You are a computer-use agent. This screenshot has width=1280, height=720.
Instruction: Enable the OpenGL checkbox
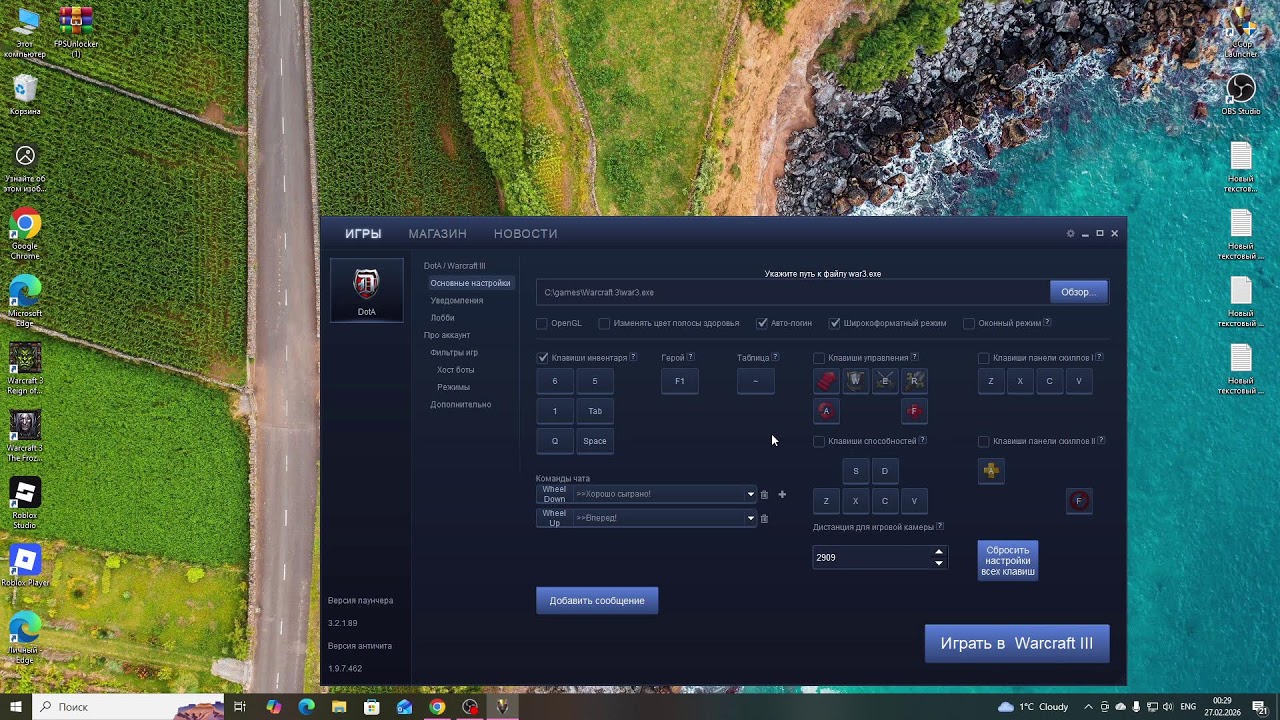pyautogui.click(x=542, y=323)
